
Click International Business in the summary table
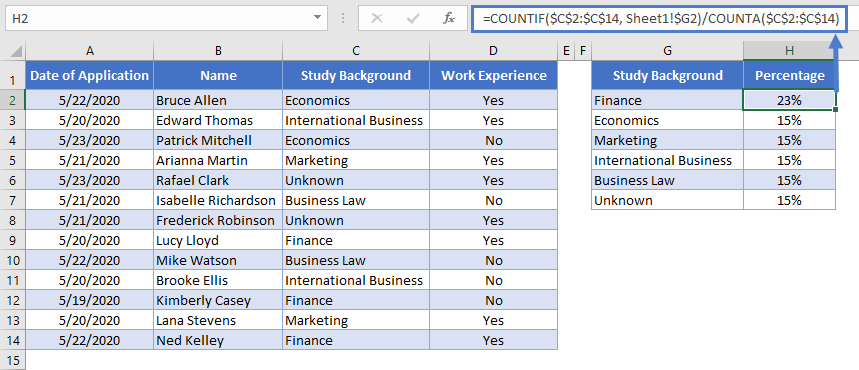[667, 161]
